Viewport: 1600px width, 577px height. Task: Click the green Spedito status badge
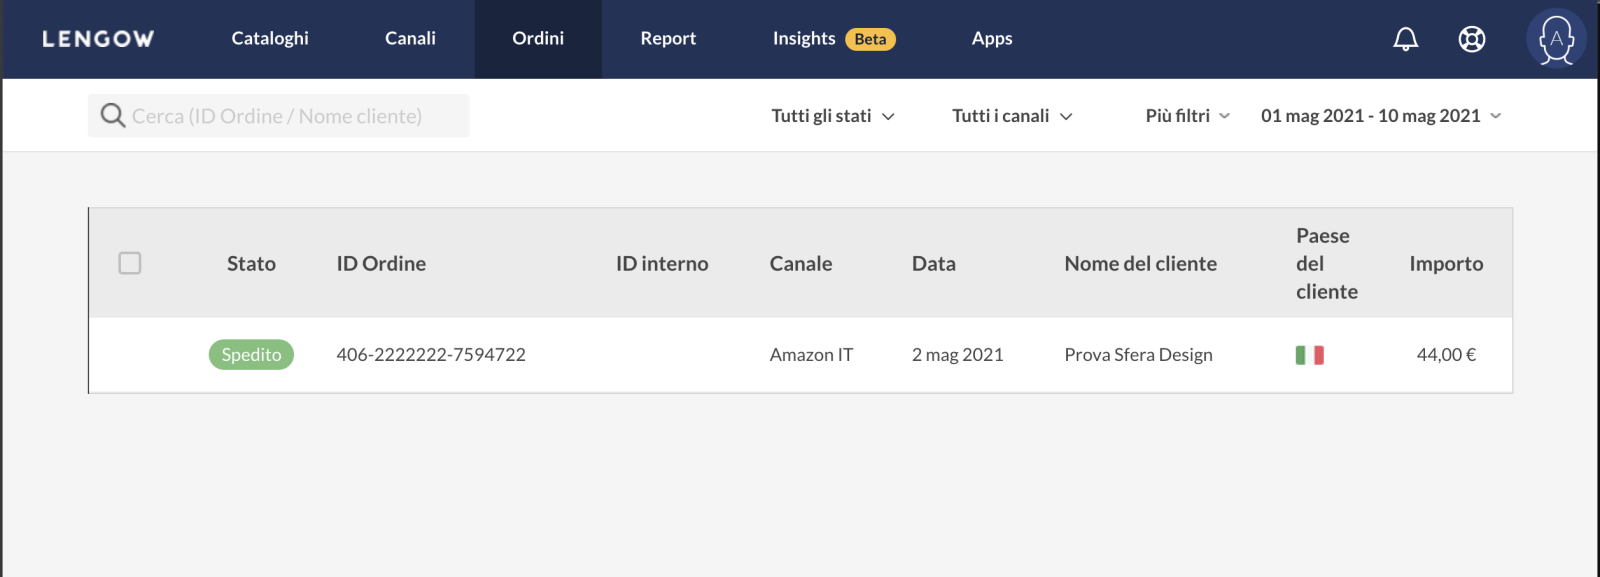pyautogui.click(x=251, y=355)
